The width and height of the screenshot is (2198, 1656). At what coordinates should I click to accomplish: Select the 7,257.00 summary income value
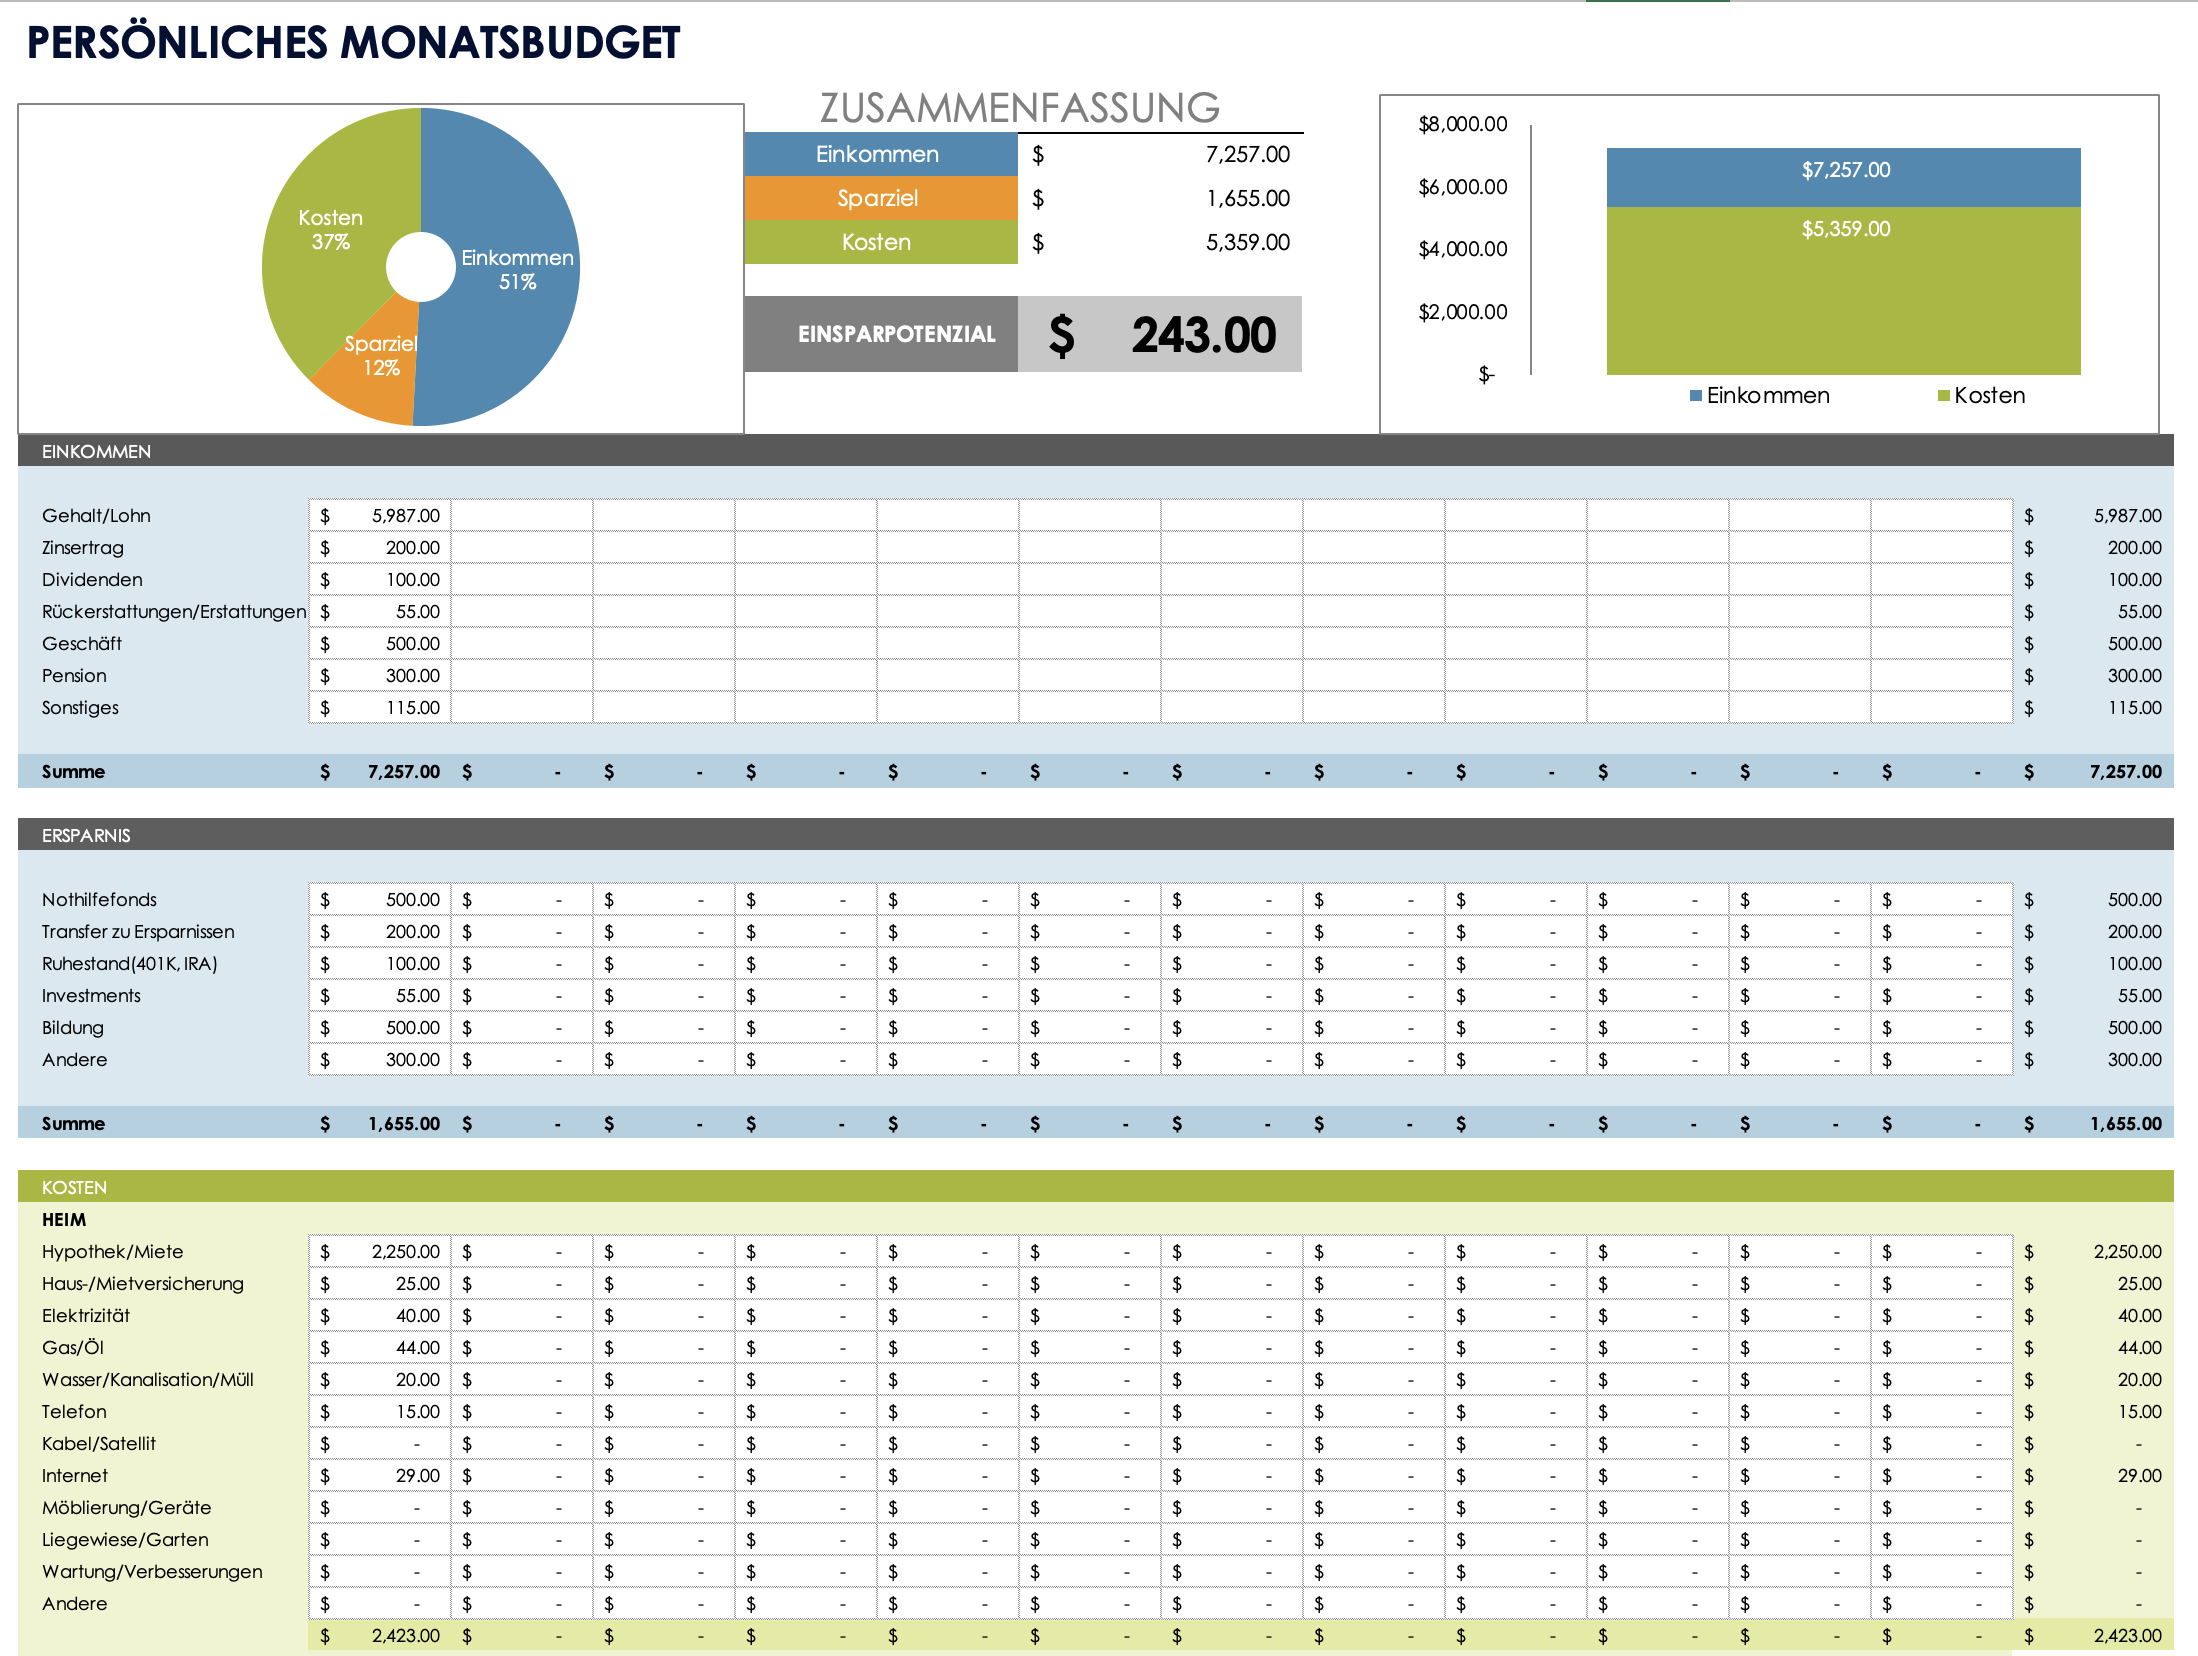[1247, 154]
